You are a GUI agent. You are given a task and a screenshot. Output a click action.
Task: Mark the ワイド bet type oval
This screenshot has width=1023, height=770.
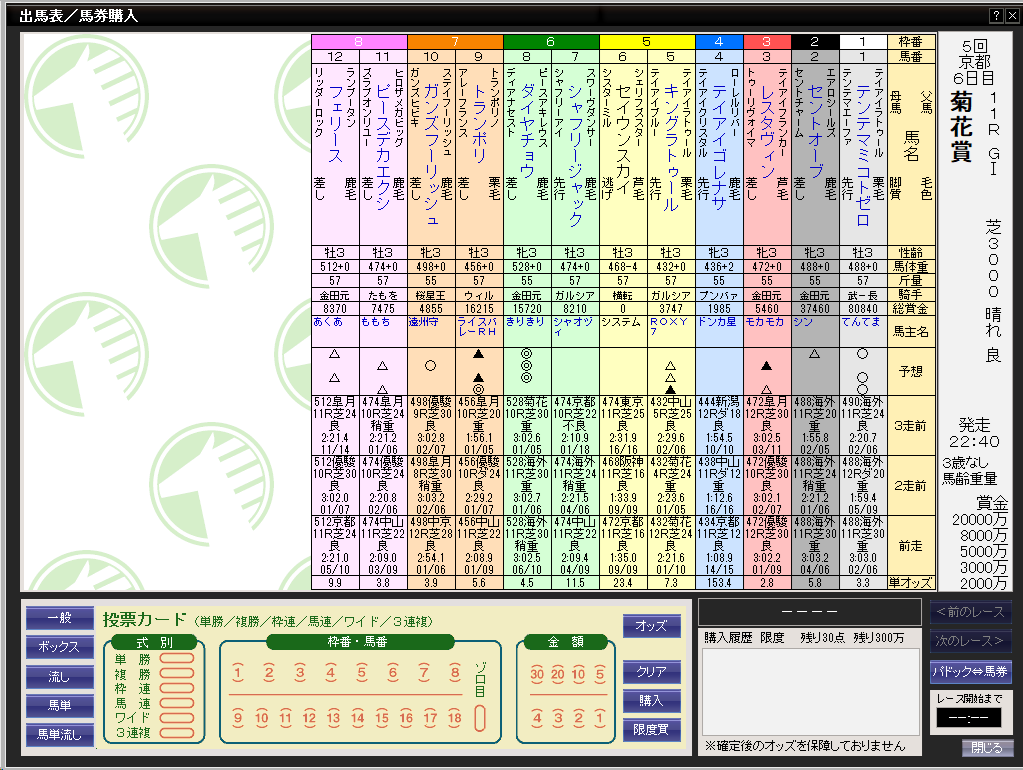pos(175,718)
